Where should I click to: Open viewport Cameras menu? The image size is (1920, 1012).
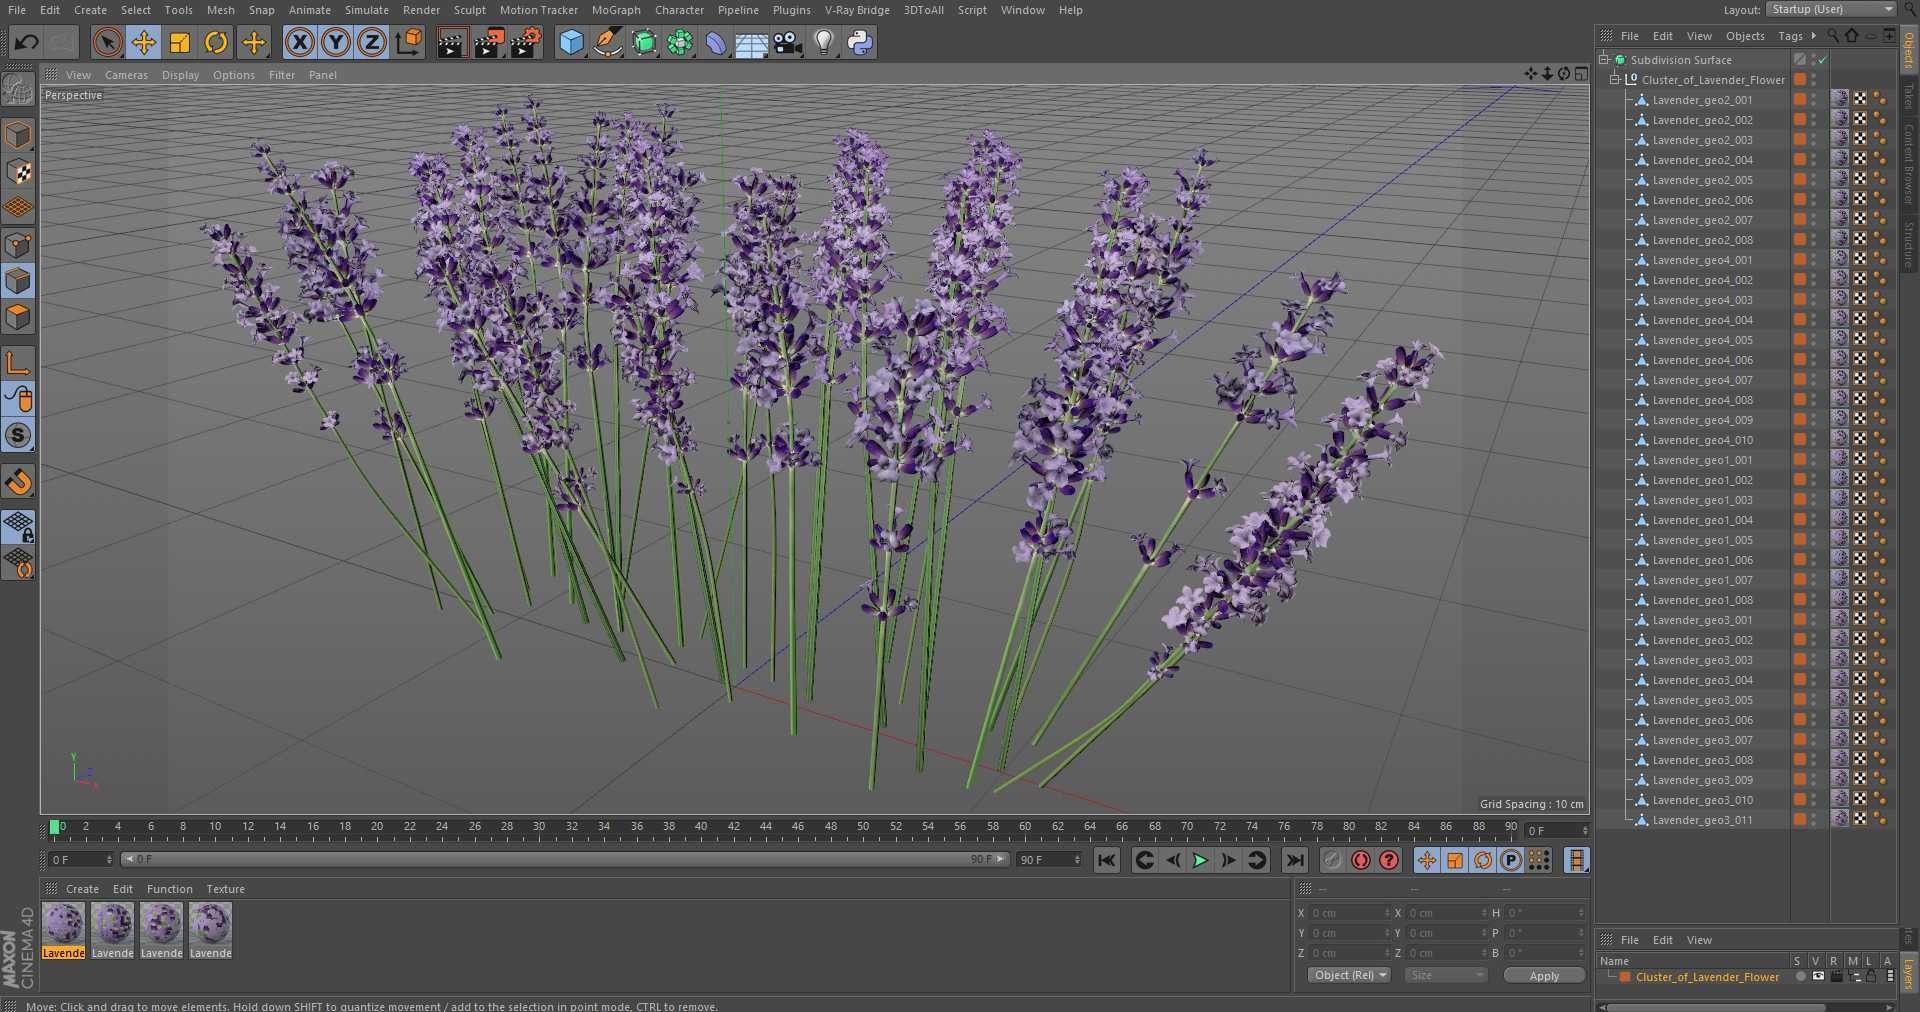pyautogui.click(x=126, y=75)
